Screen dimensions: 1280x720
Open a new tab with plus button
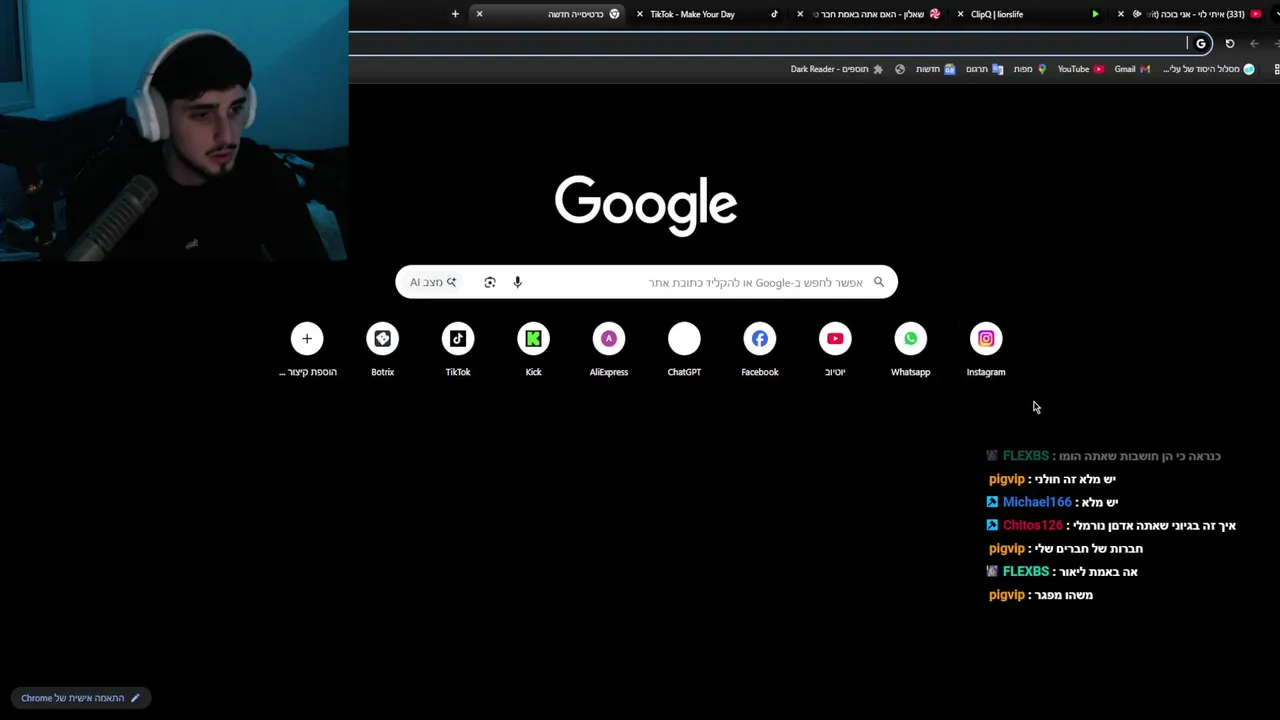coord(455,14)
